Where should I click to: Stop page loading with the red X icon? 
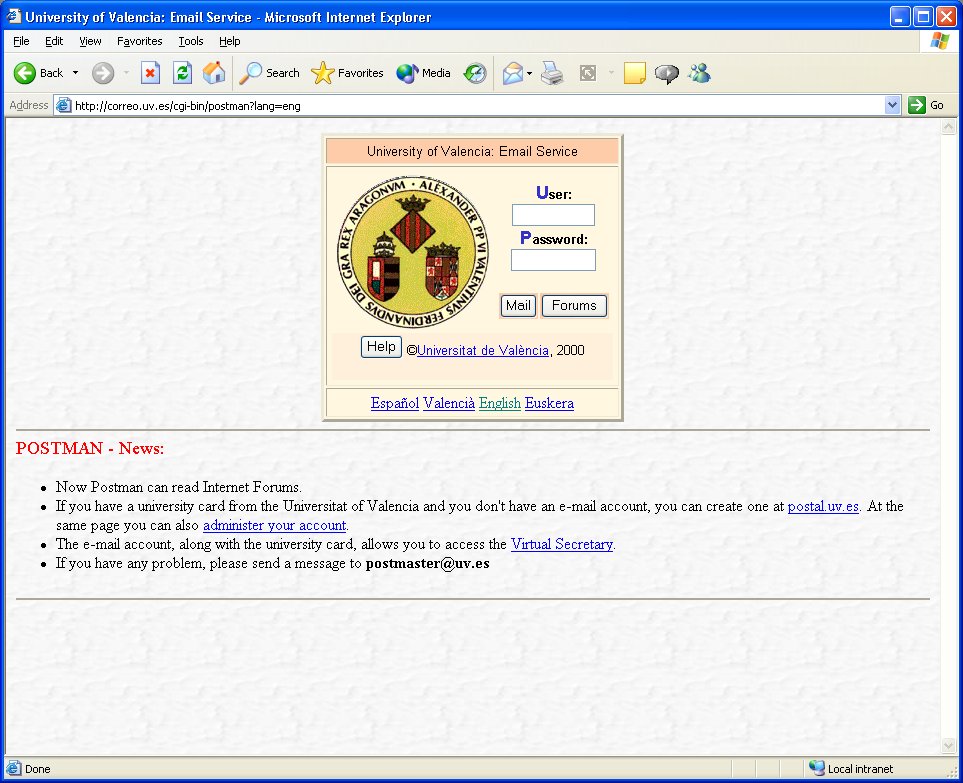coord(150,73)
